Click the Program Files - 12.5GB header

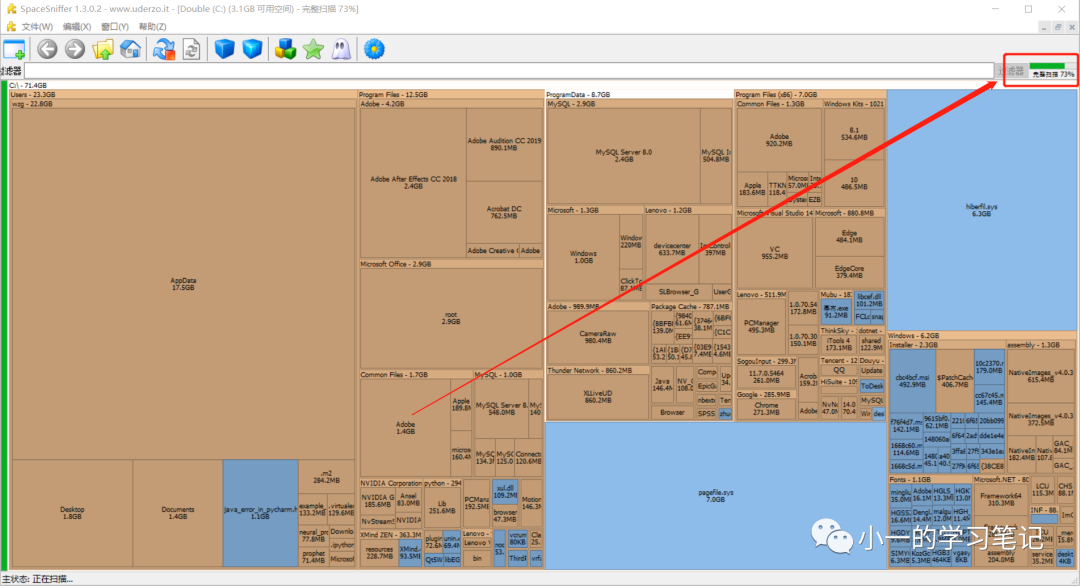pos(451,94)
